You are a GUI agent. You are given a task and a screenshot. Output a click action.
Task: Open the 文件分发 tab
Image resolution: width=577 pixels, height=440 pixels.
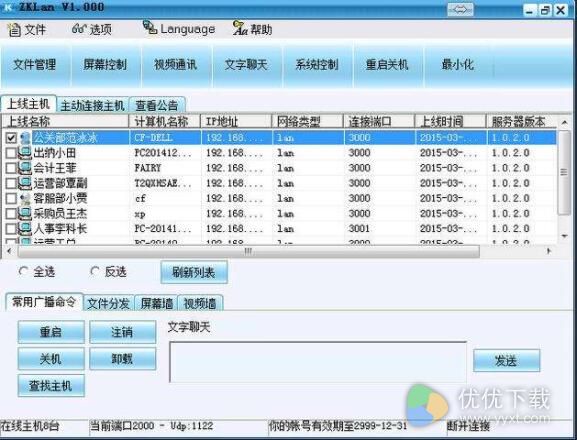108,304
